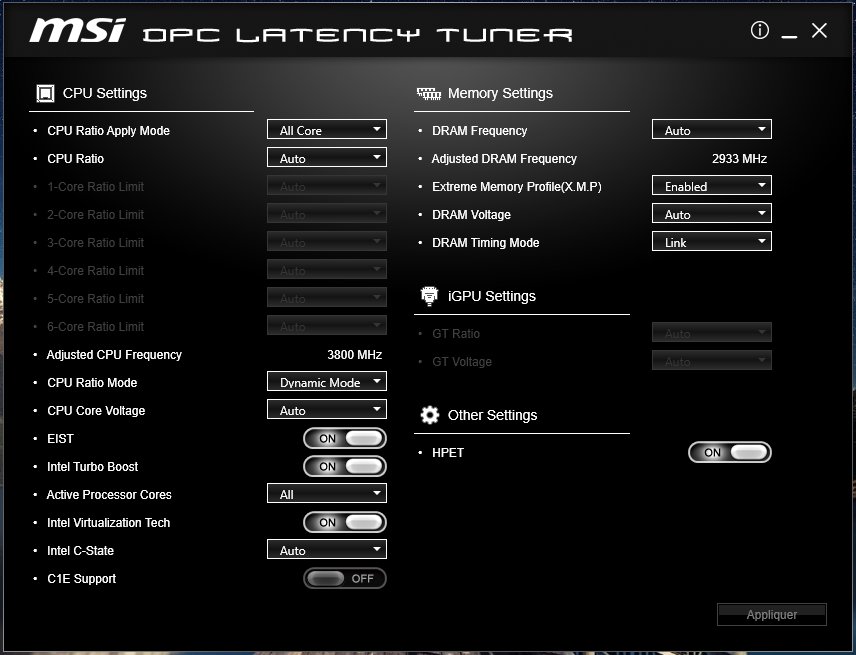This screenshot has width=856, height=655.
Task: Turn off the HPET toggle
Action: pos(730,453)
